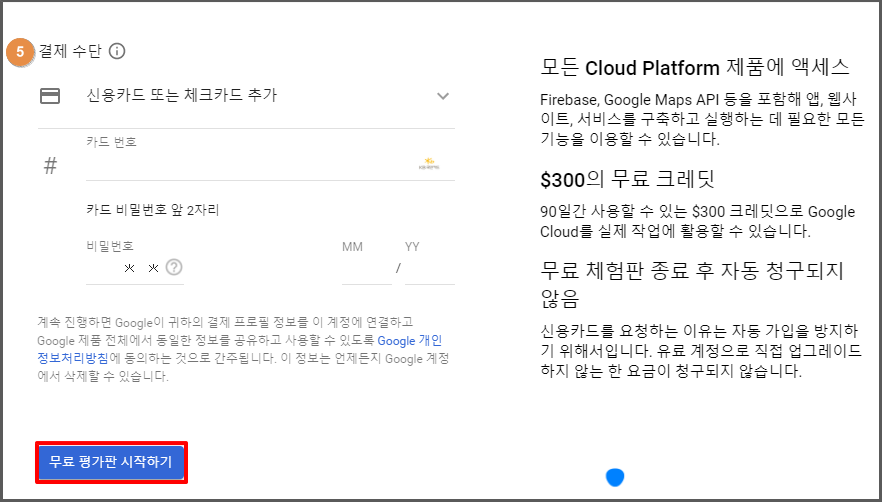Screen dimensions: 882x502
Task: Click the info icon beside 결제 수단
Action: coord(117,51)
